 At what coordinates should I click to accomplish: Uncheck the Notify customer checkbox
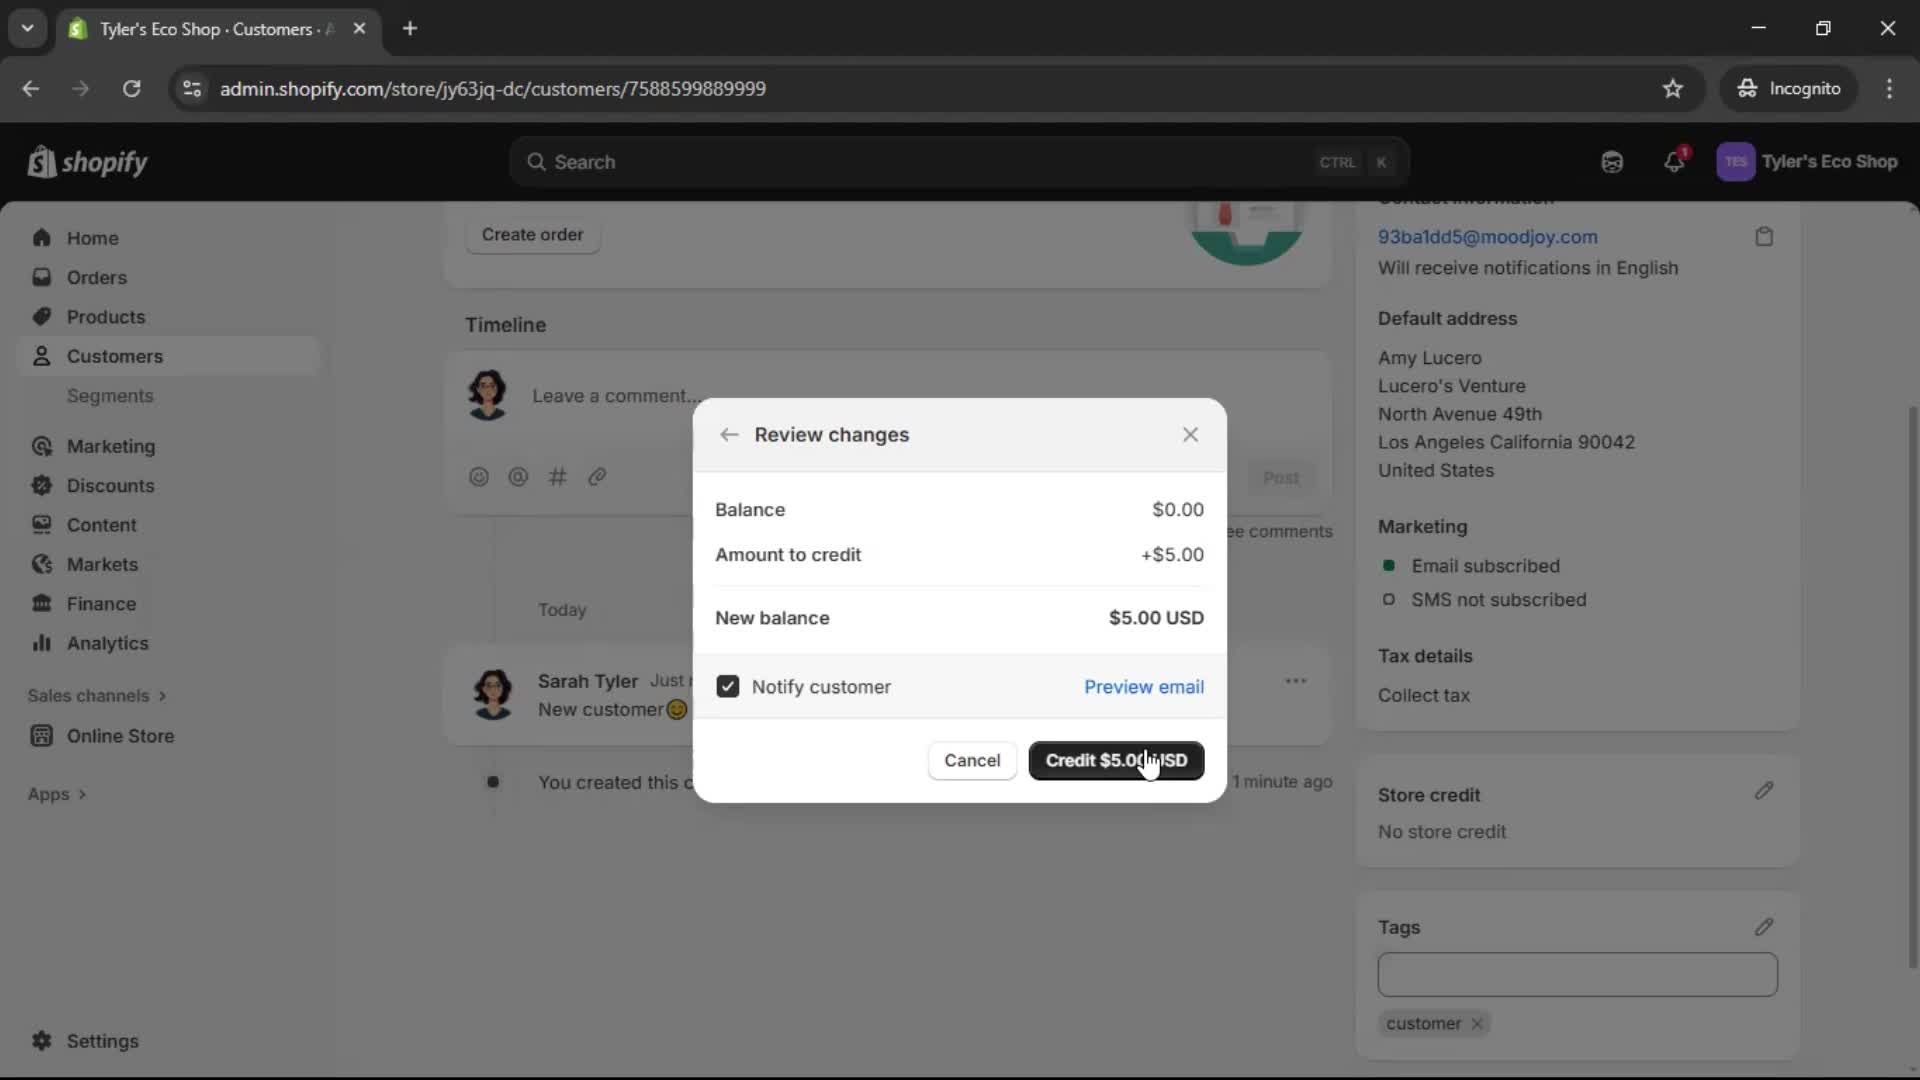pos(728,686)
